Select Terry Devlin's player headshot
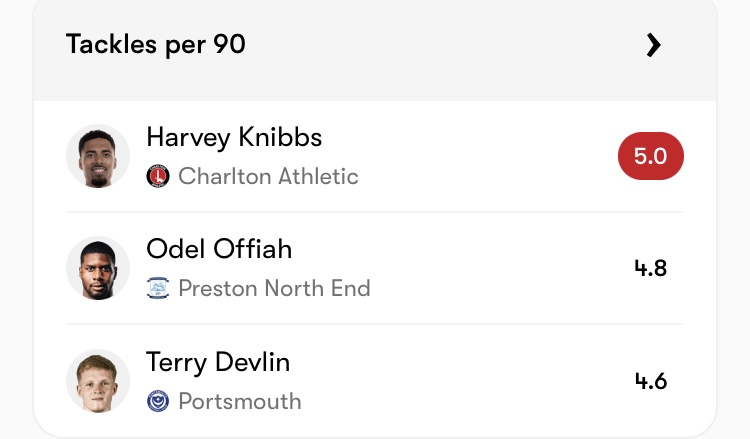 (98, 381)
